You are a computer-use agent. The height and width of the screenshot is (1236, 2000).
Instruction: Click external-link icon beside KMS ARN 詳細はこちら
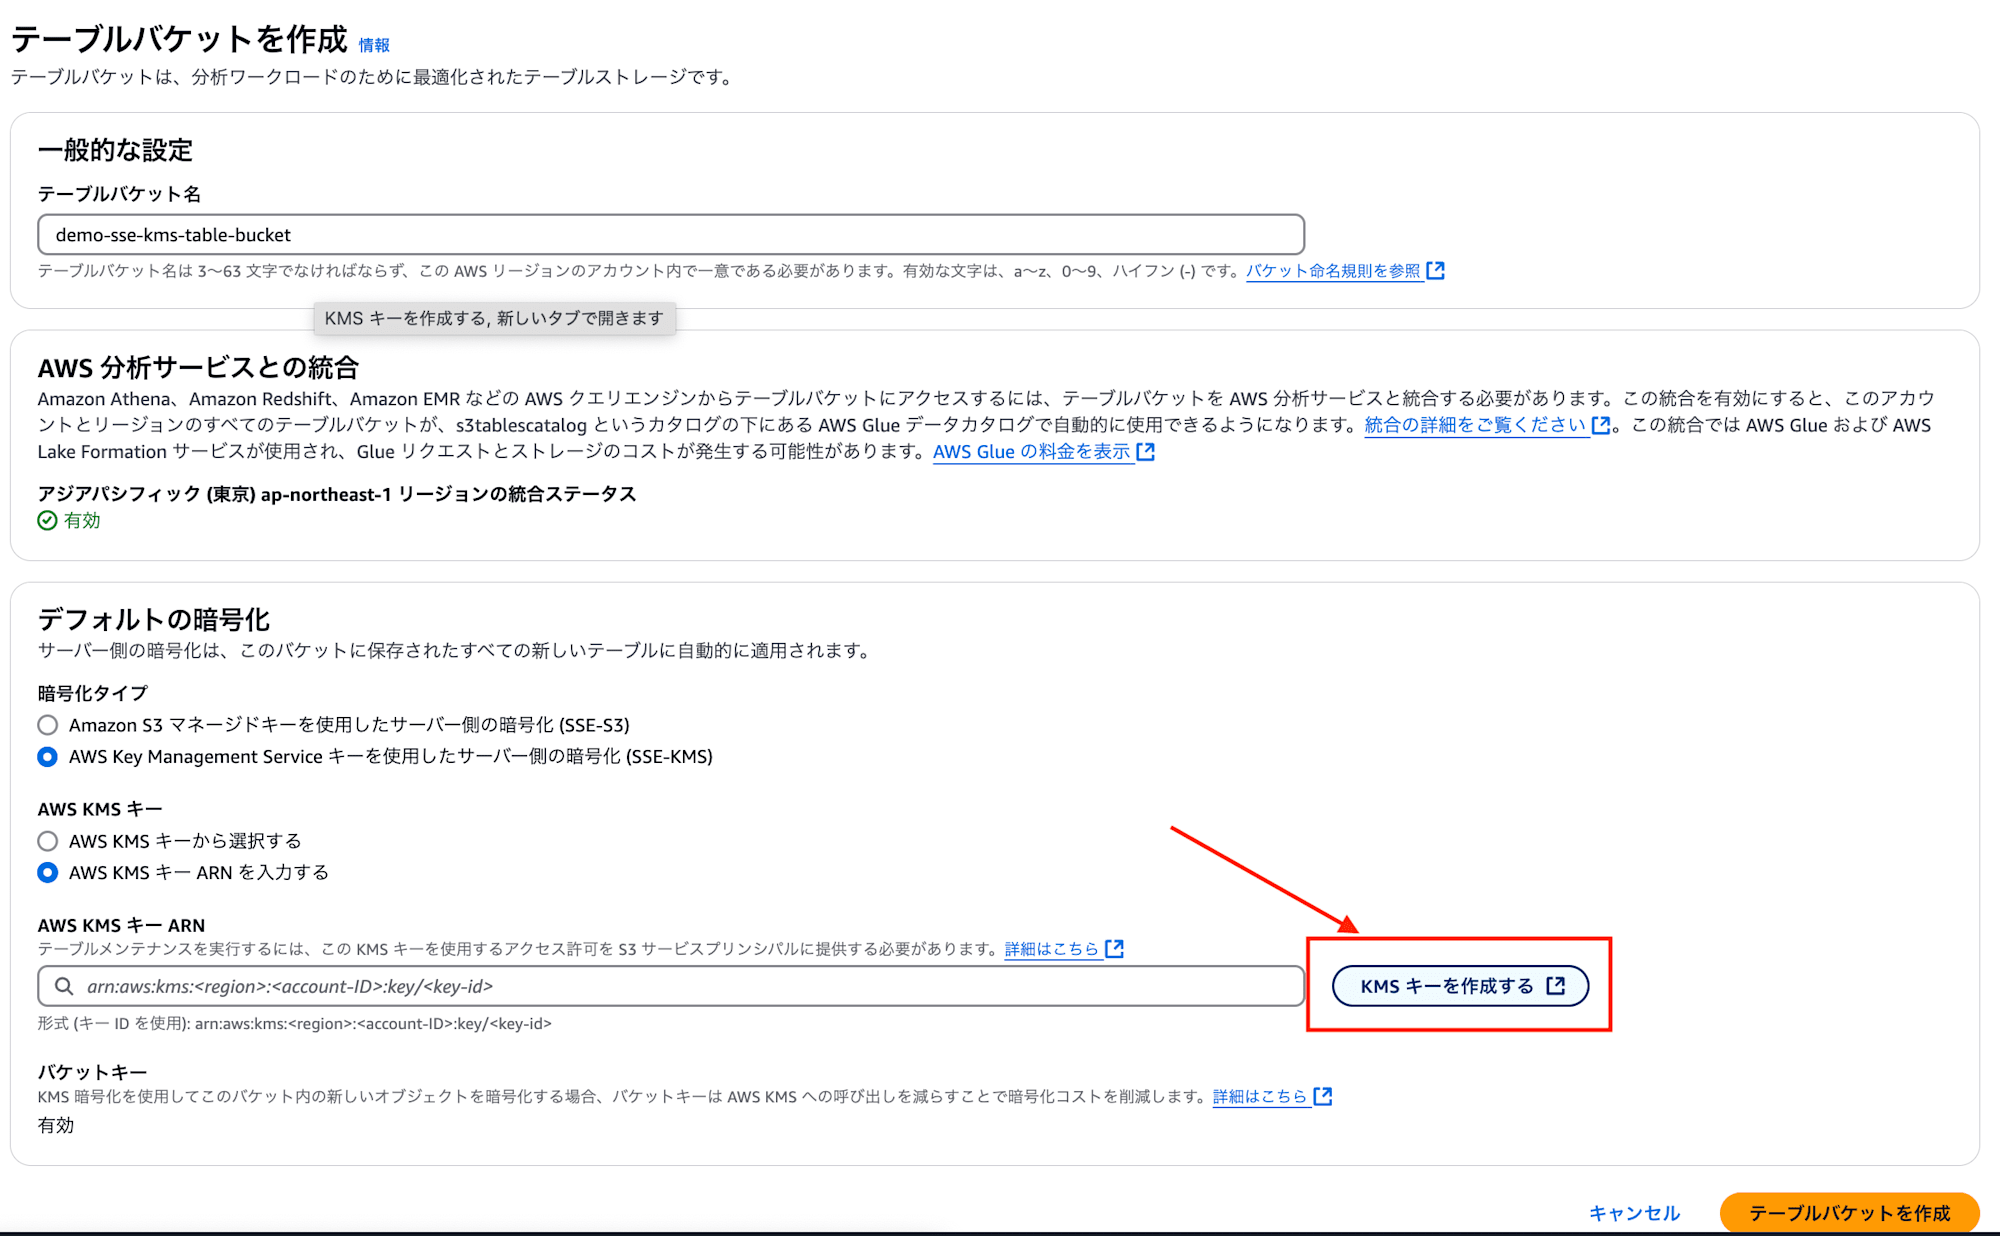pos(1115,948)
